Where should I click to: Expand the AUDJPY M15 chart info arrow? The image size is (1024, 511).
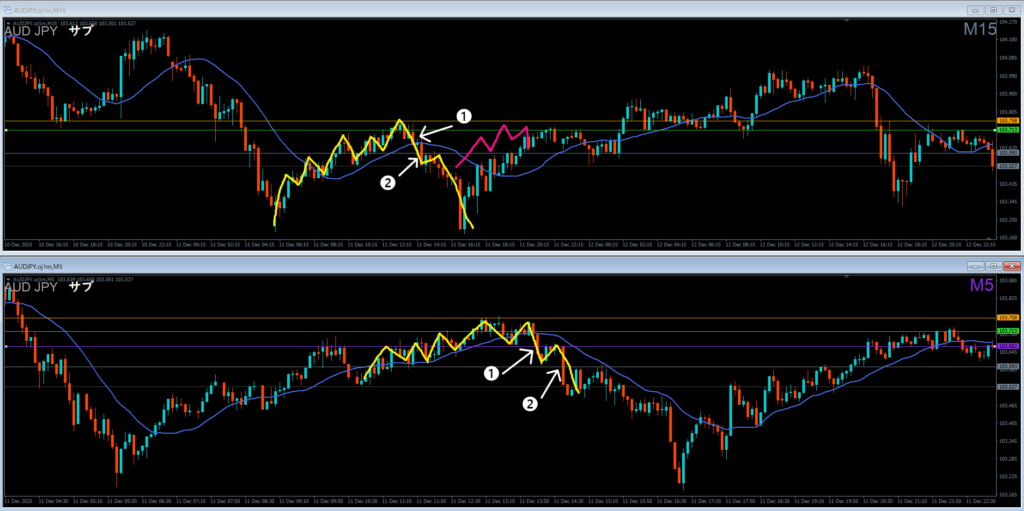(x=7, y=24)
